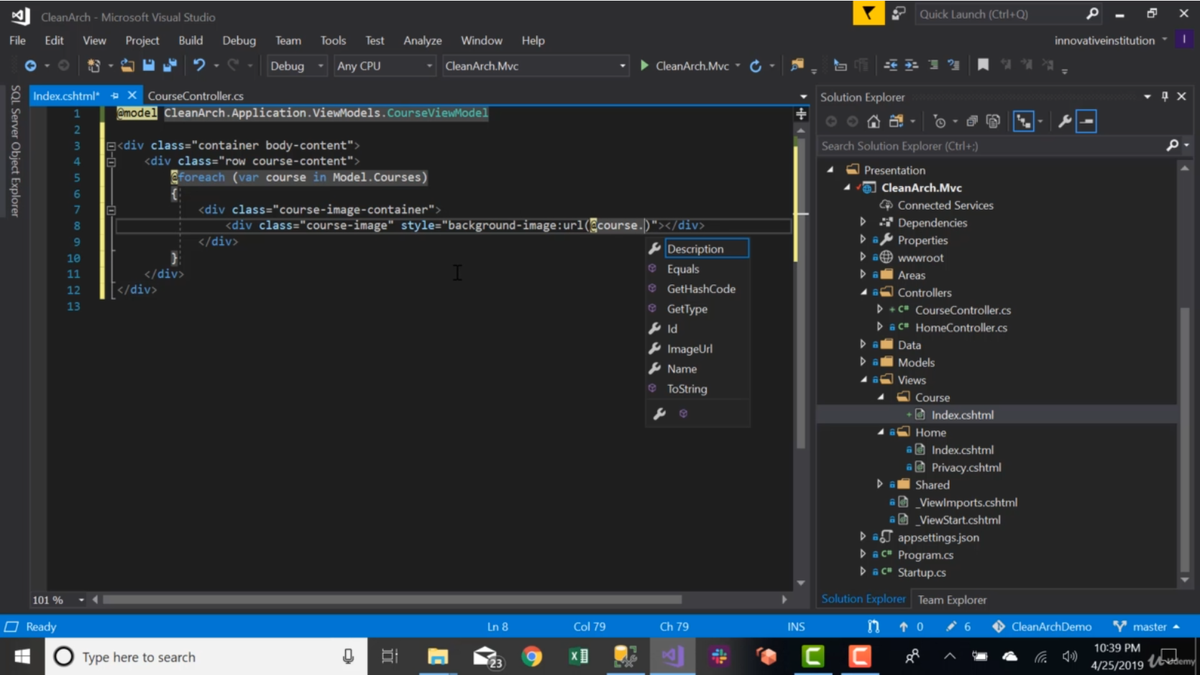Collapse the Controllers folder node

tap(863, 293)
